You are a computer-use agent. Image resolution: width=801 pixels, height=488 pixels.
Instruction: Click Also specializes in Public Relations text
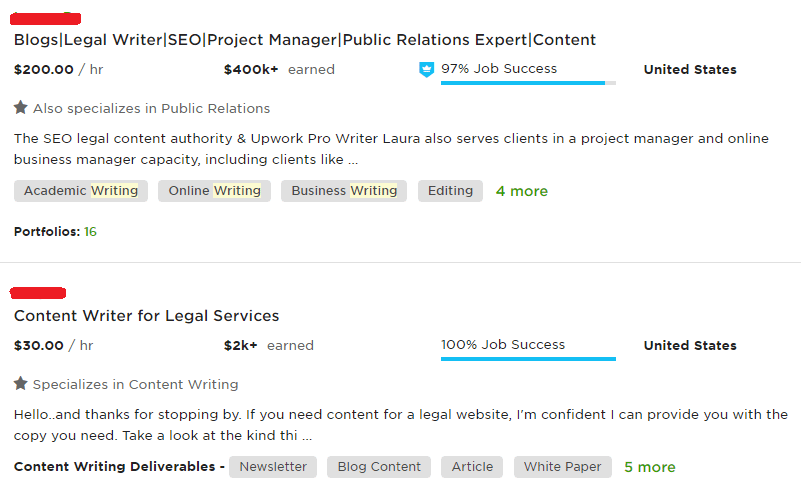(151, 108)
